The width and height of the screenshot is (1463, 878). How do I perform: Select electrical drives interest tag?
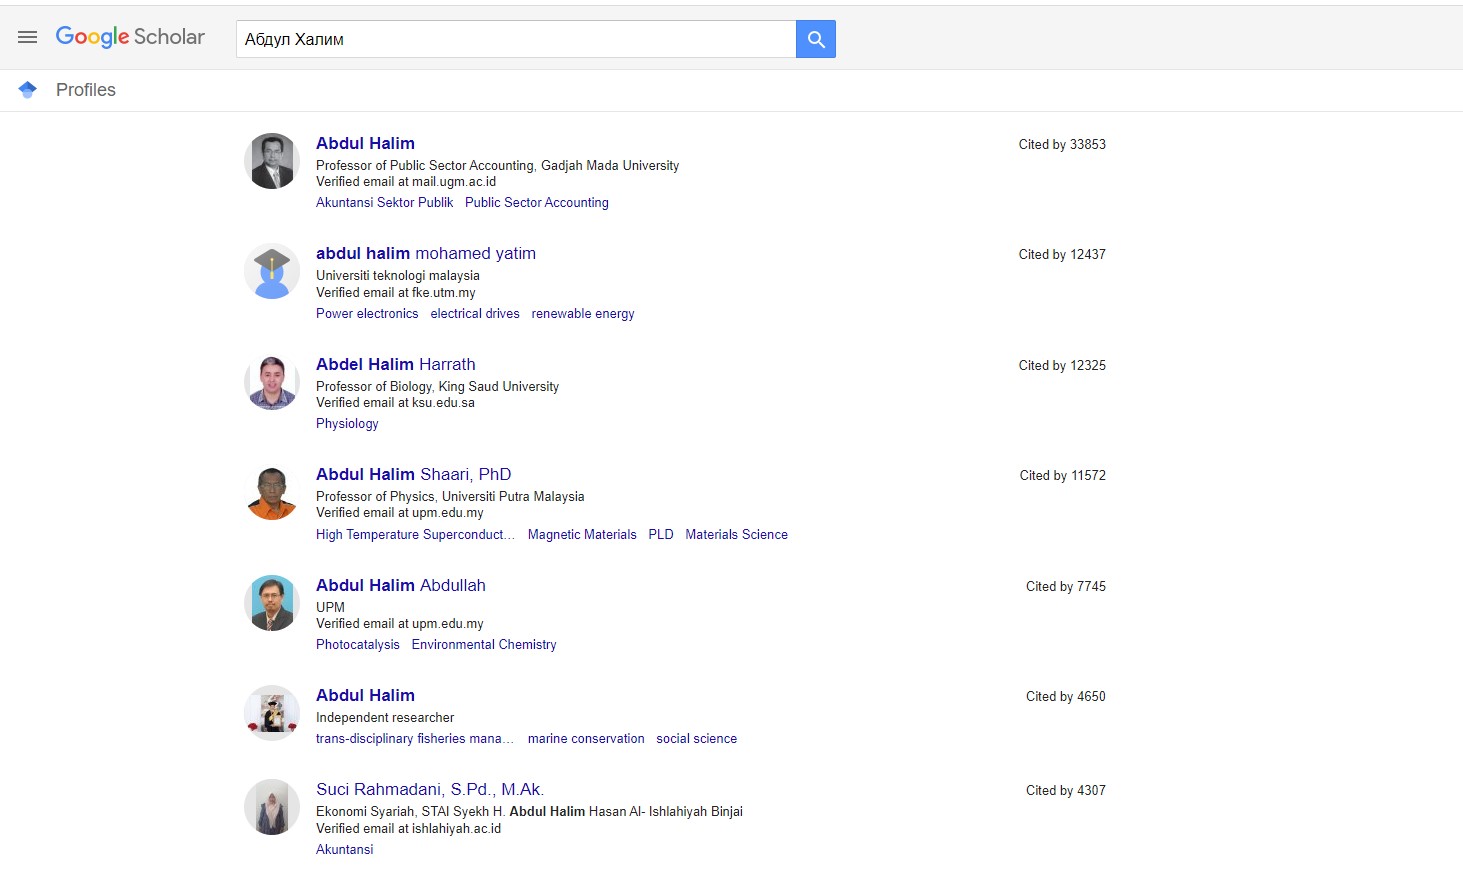[475, 313]
